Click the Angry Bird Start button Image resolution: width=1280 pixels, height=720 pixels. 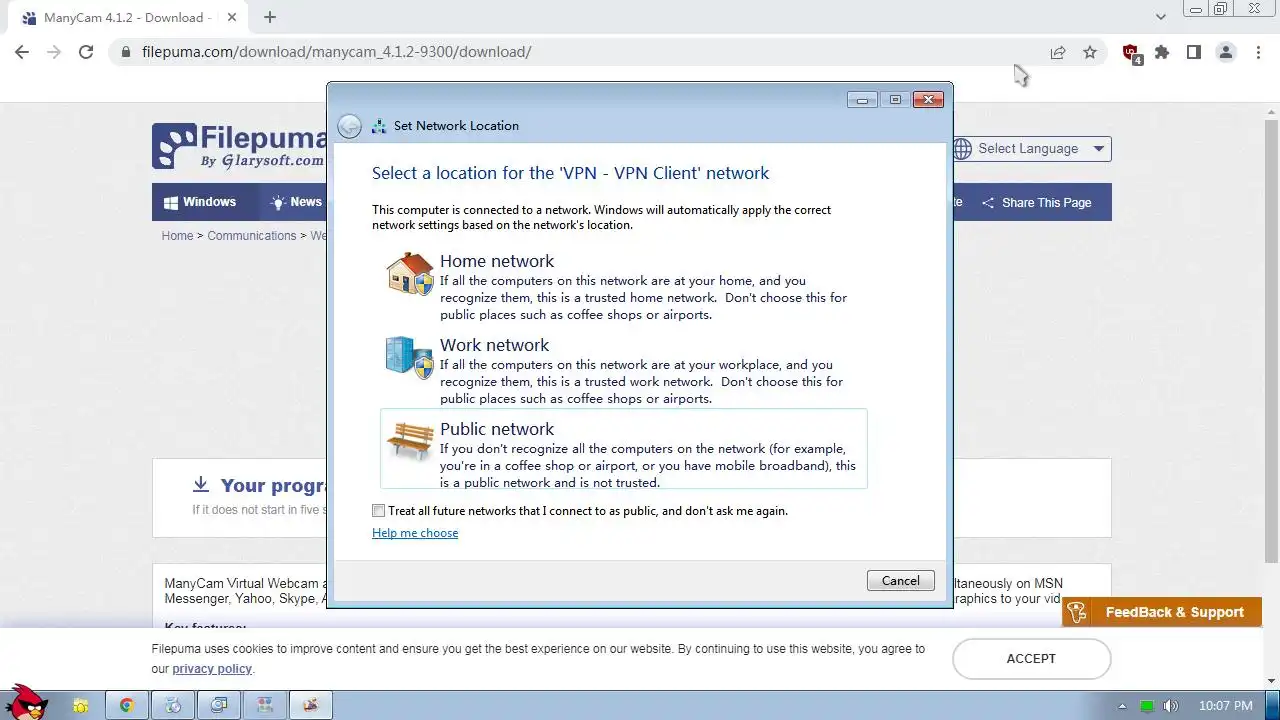coord(27,702)
